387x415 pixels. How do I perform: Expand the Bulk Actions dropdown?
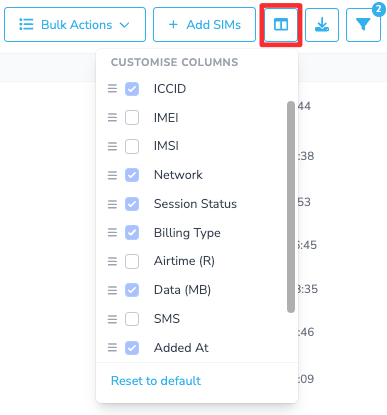pos(75,25)
